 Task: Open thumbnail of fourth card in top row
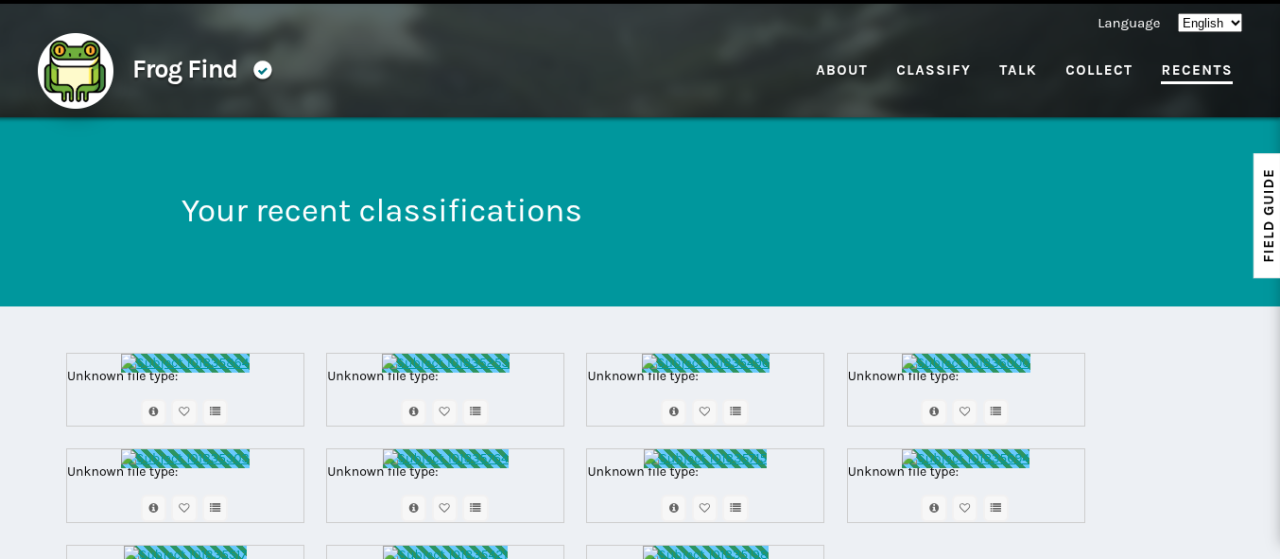pyautogui.click(x=966, y=363)
